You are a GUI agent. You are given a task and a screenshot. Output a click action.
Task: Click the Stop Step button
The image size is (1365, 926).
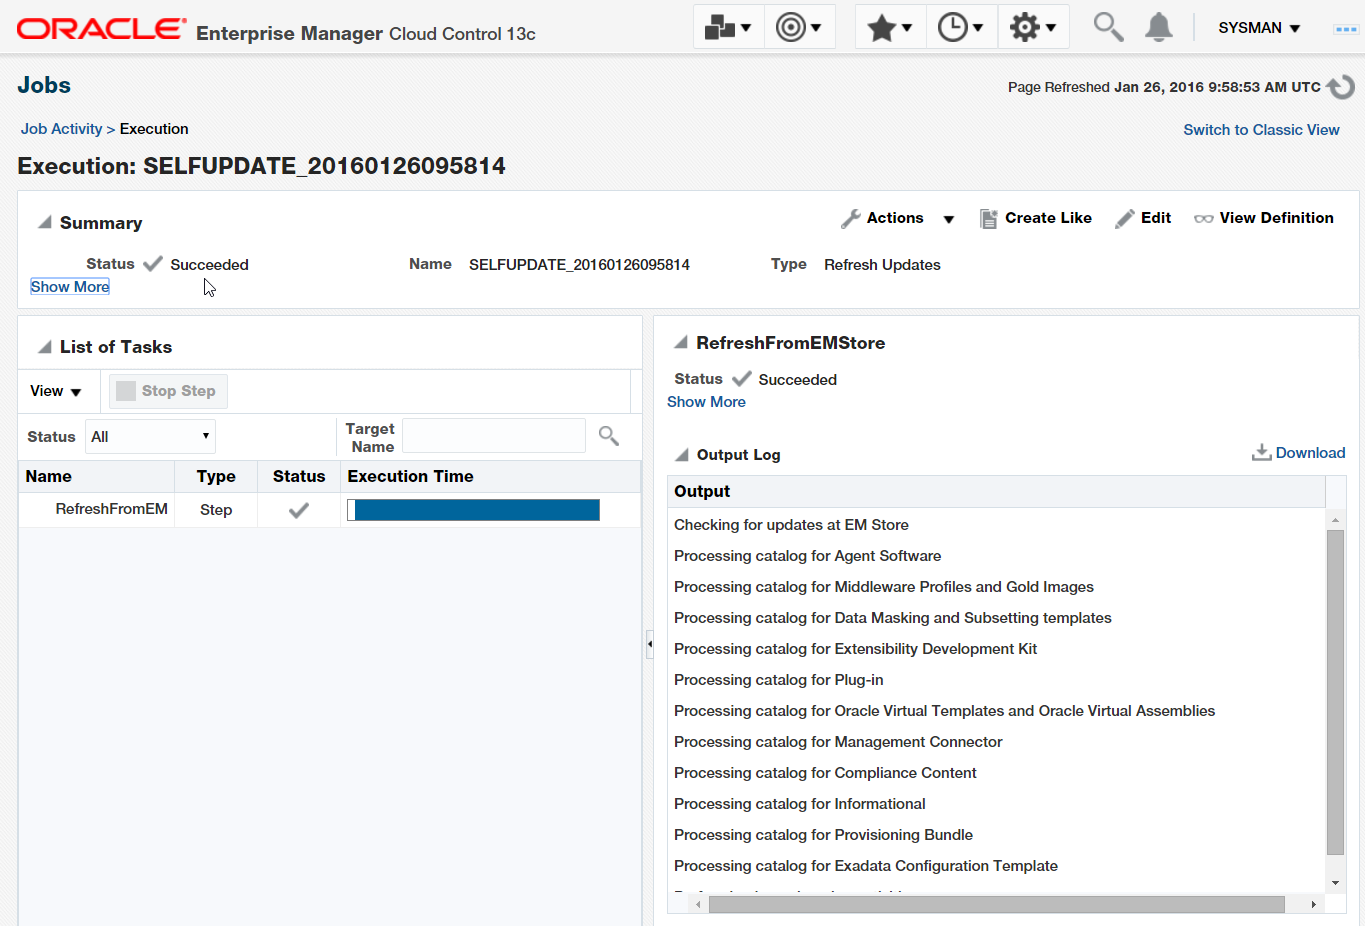coord(168,391)
